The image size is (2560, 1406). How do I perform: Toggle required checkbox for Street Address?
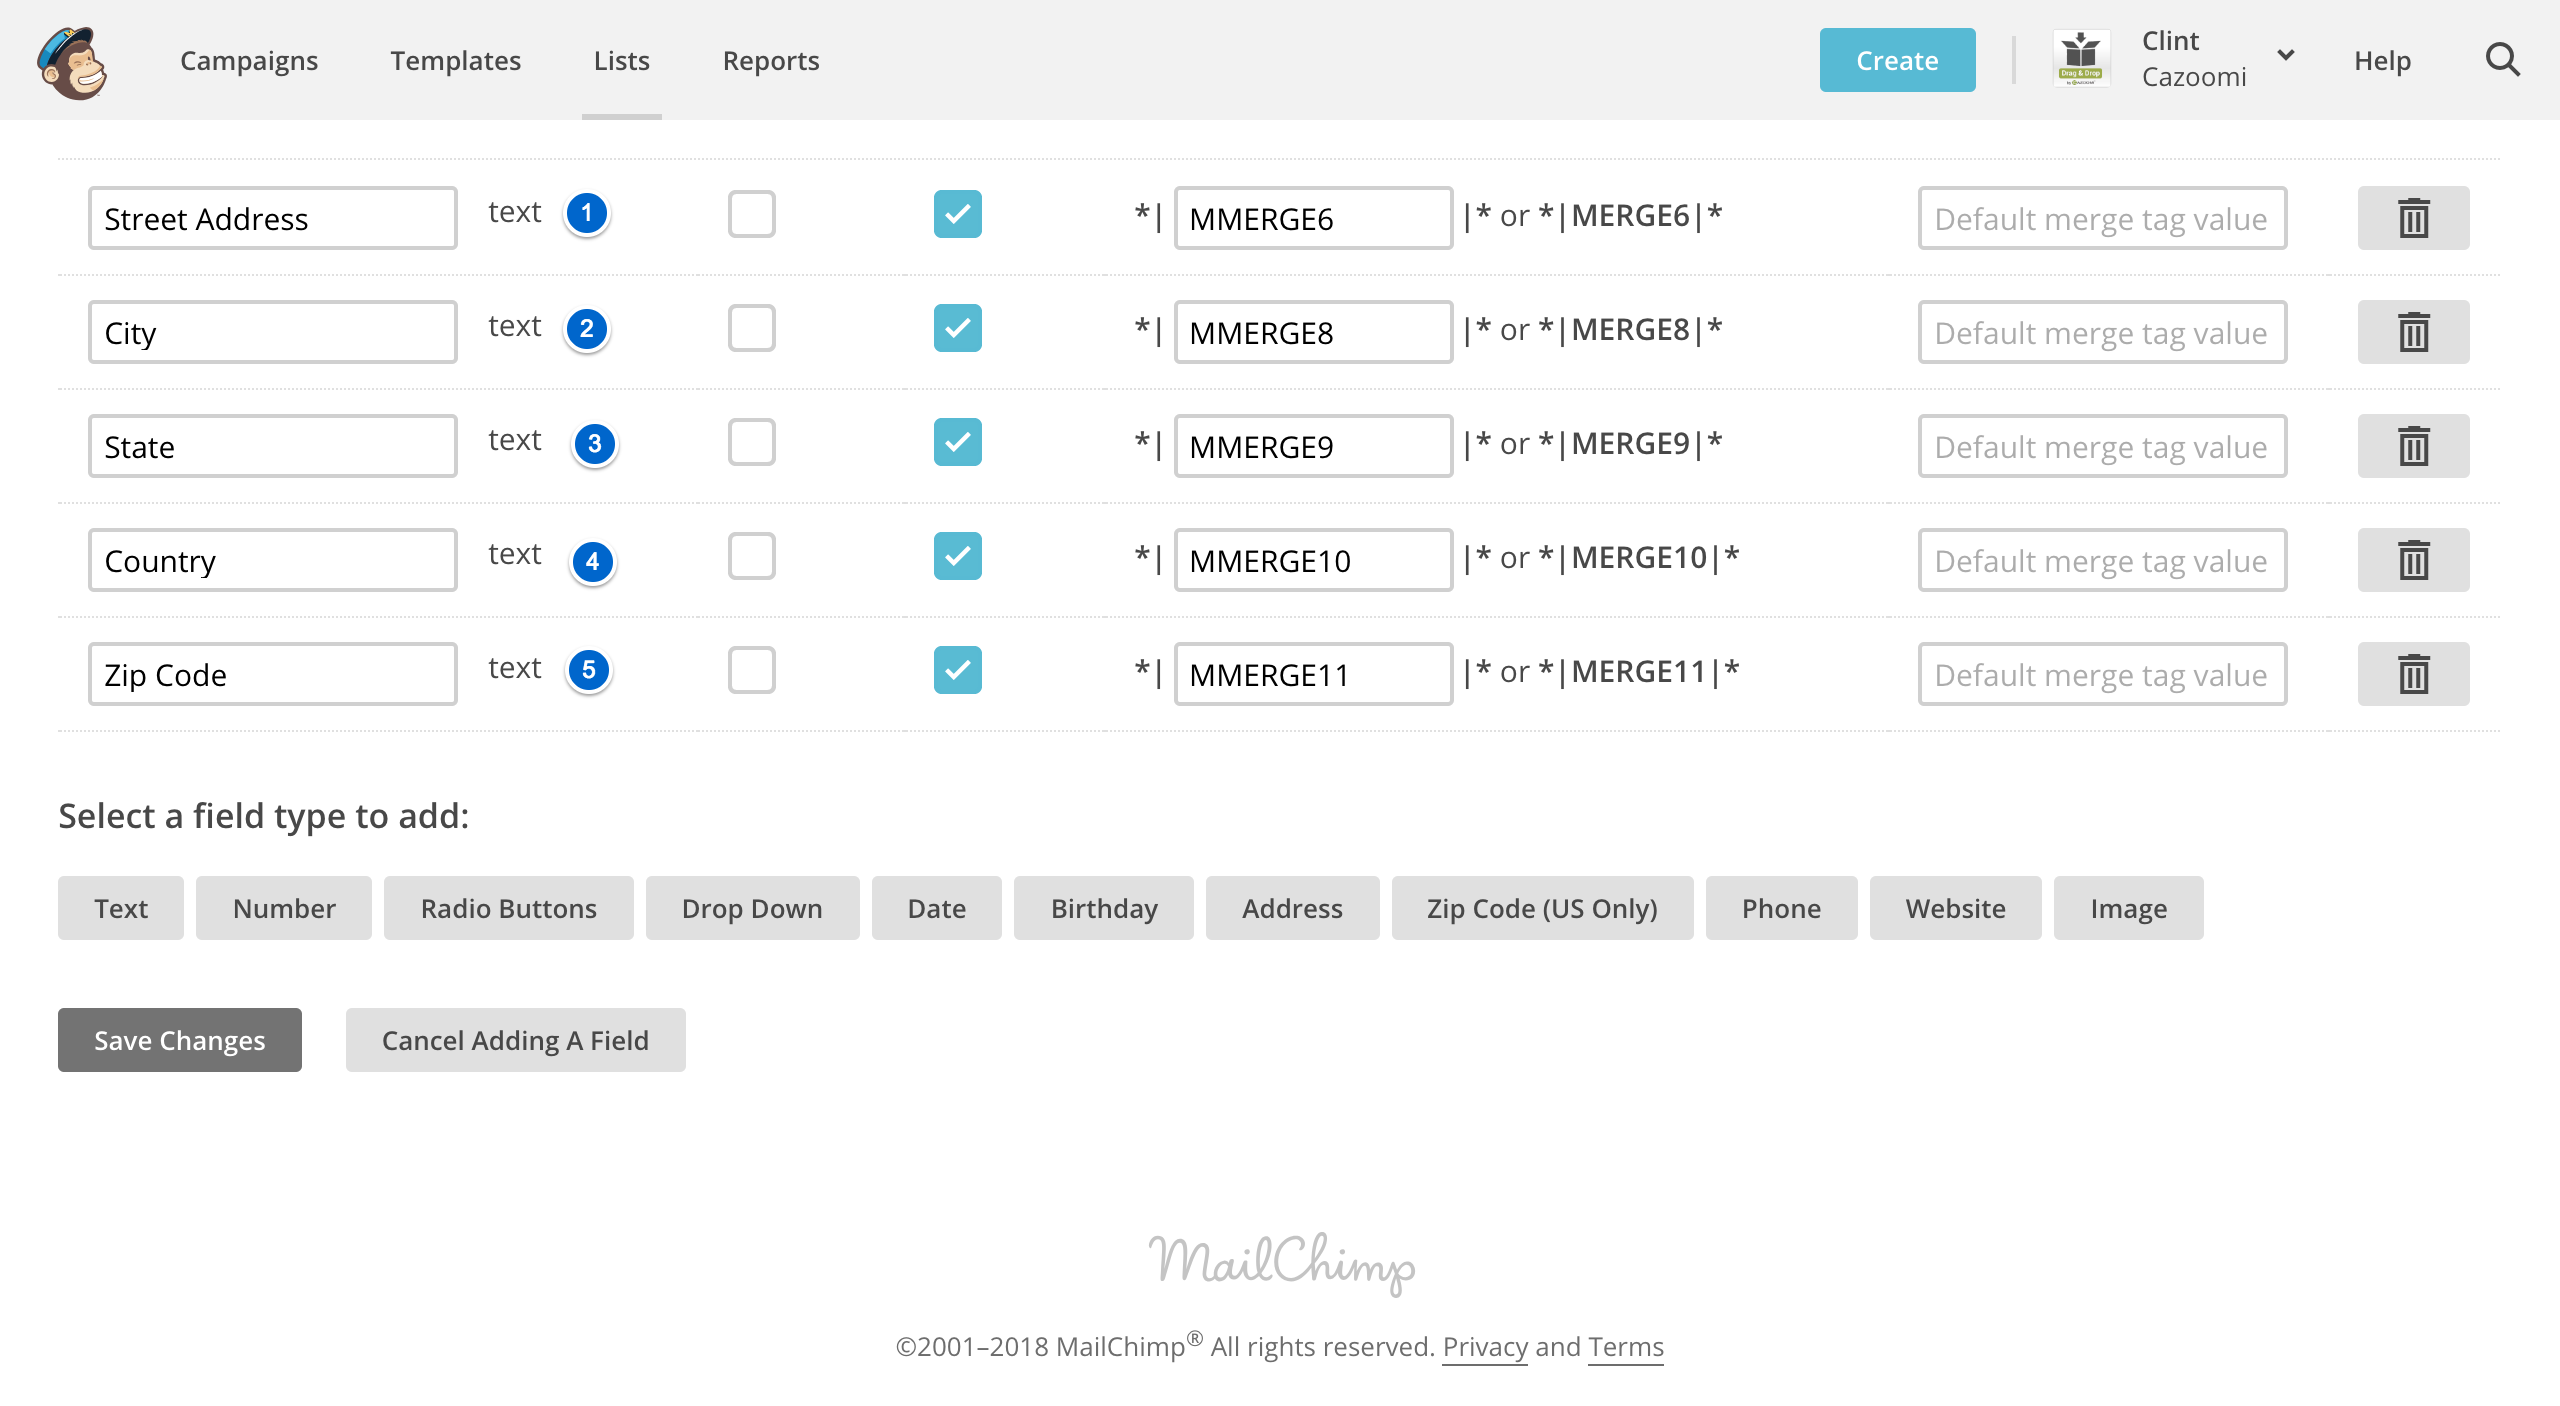[x=752, y=214]
